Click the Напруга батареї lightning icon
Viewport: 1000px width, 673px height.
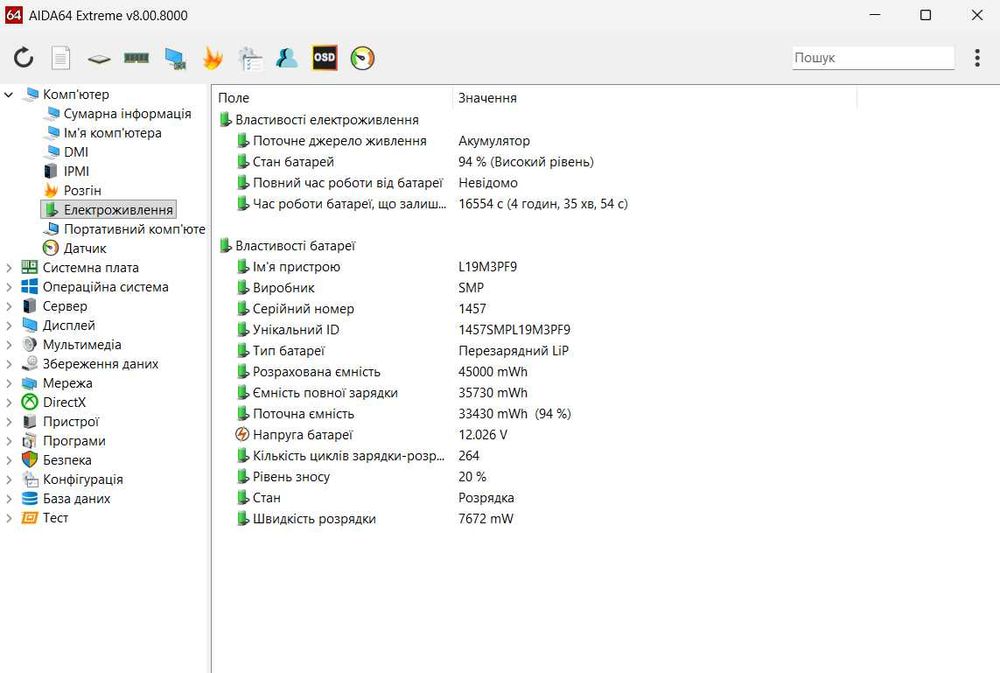tap(242, 434)
